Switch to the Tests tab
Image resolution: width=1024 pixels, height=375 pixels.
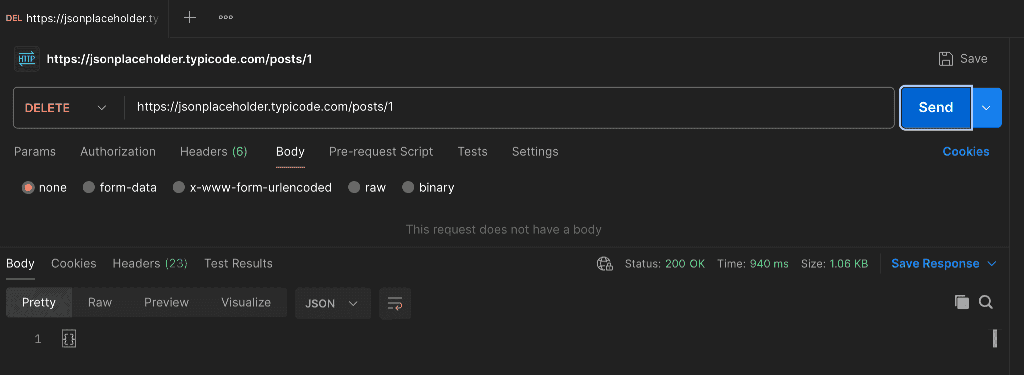pyautogui.click(x=472, y=152)
